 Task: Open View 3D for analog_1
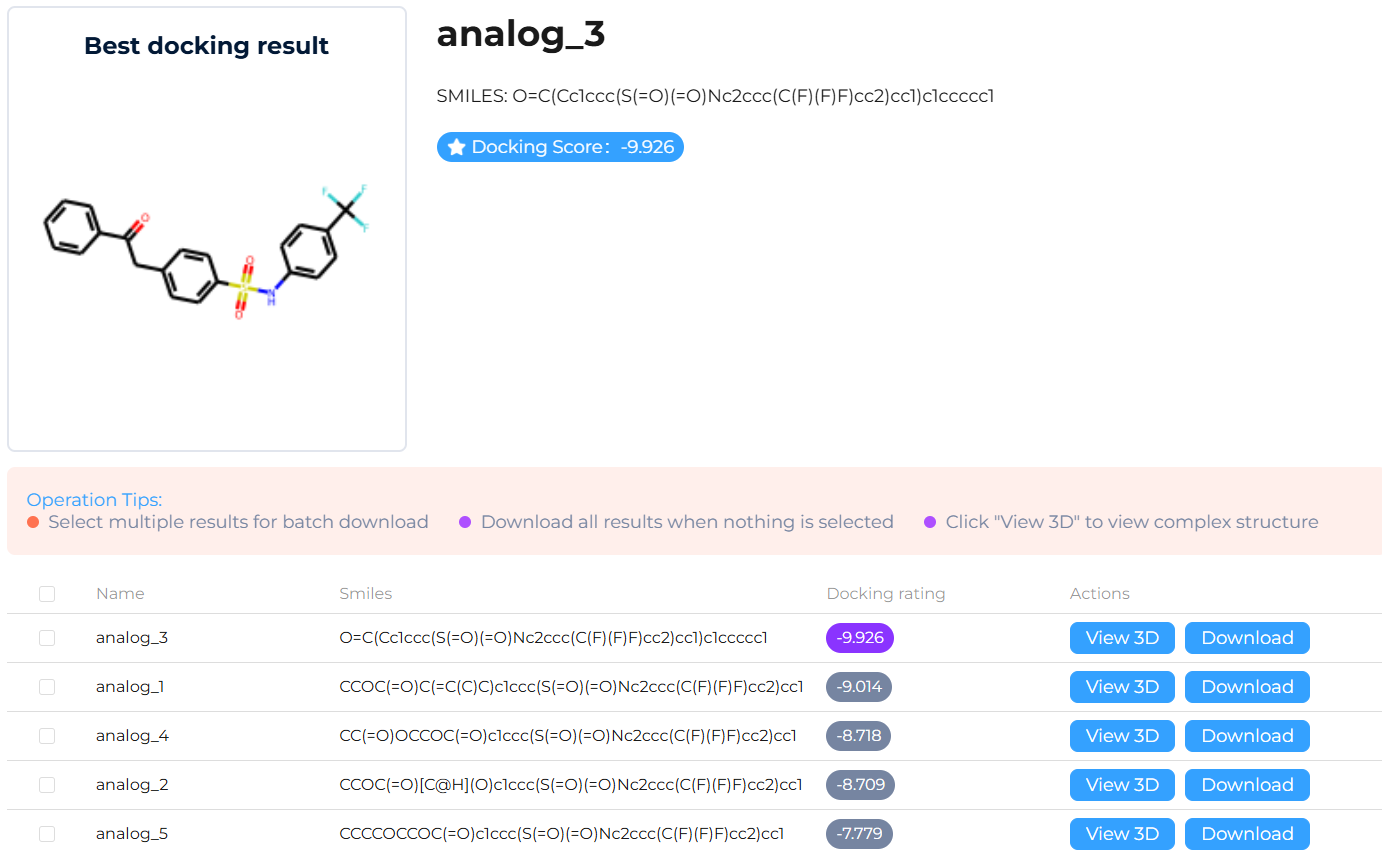[x=1122, y=687]
